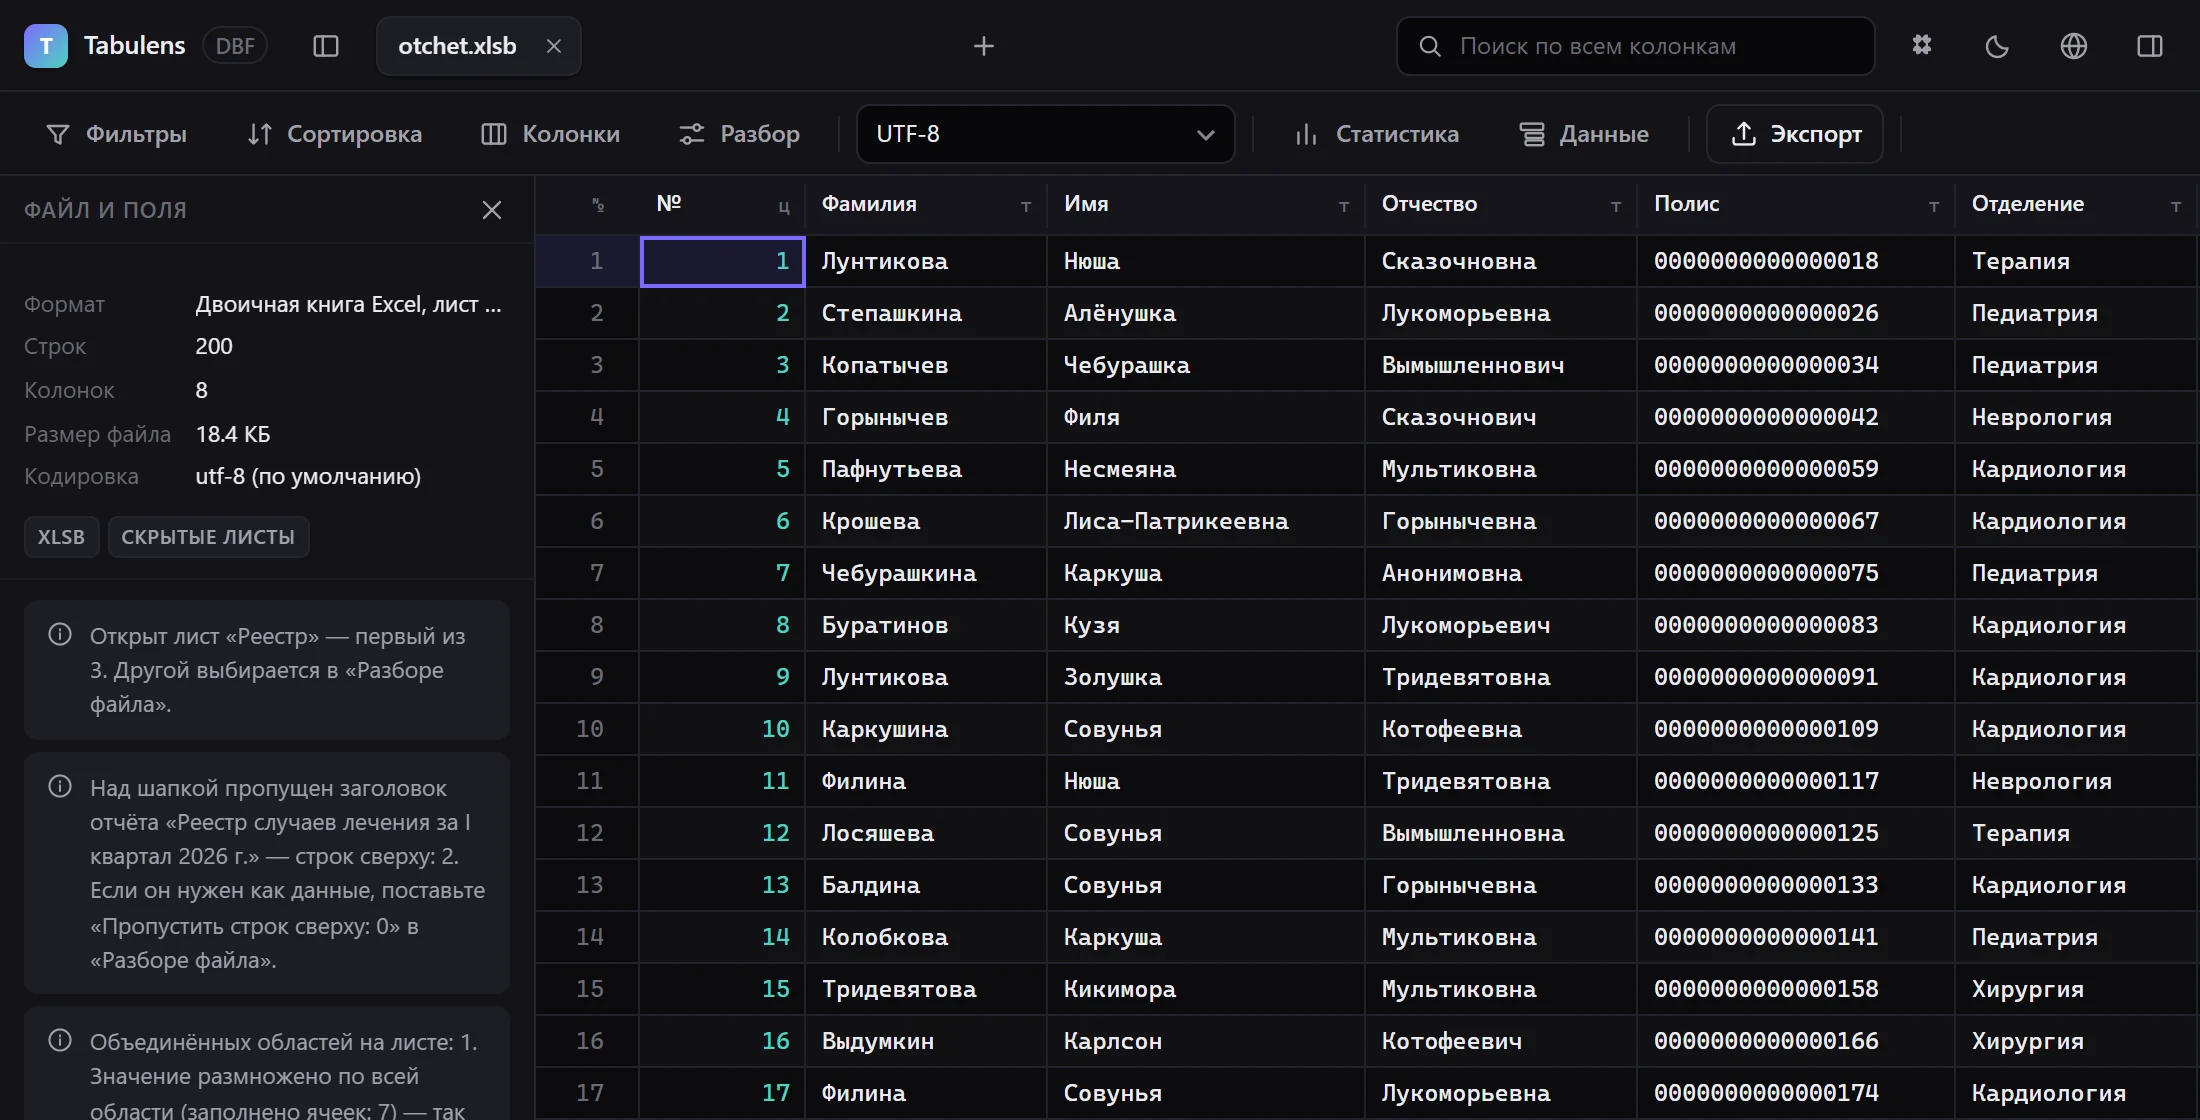Expand the UTF-8 encoding dropdown
2200x1120 pixels.
(1046, 134)
